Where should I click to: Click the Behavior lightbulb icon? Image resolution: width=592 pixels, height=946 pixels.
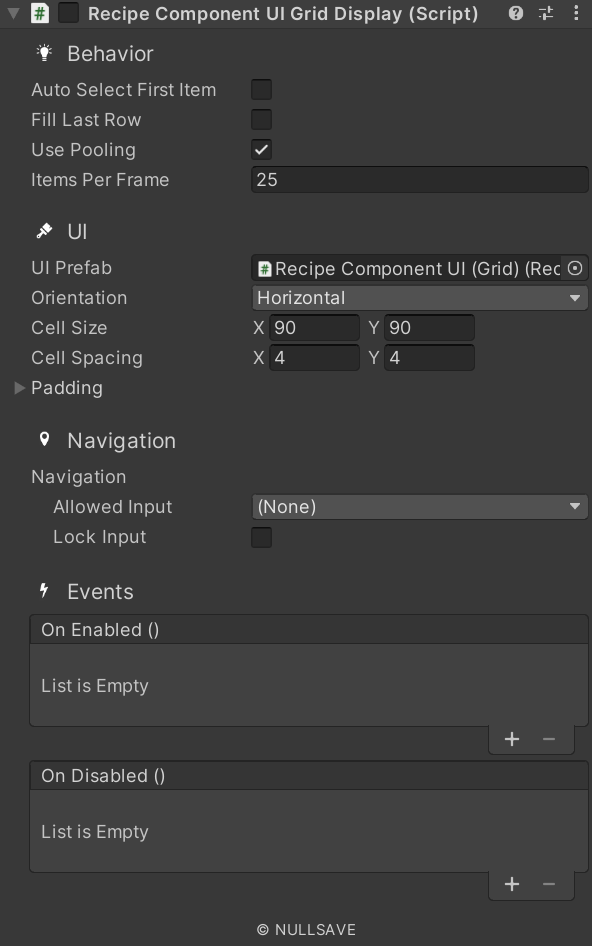(x=44, y=53)
